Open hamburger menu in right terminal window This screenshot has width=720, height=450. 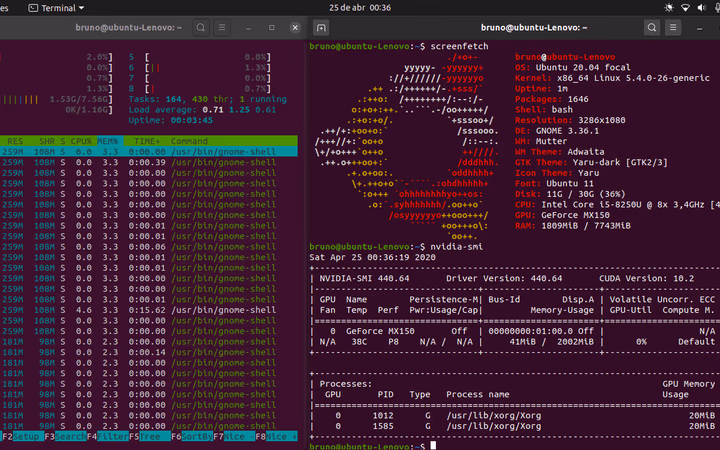(673, 28)
